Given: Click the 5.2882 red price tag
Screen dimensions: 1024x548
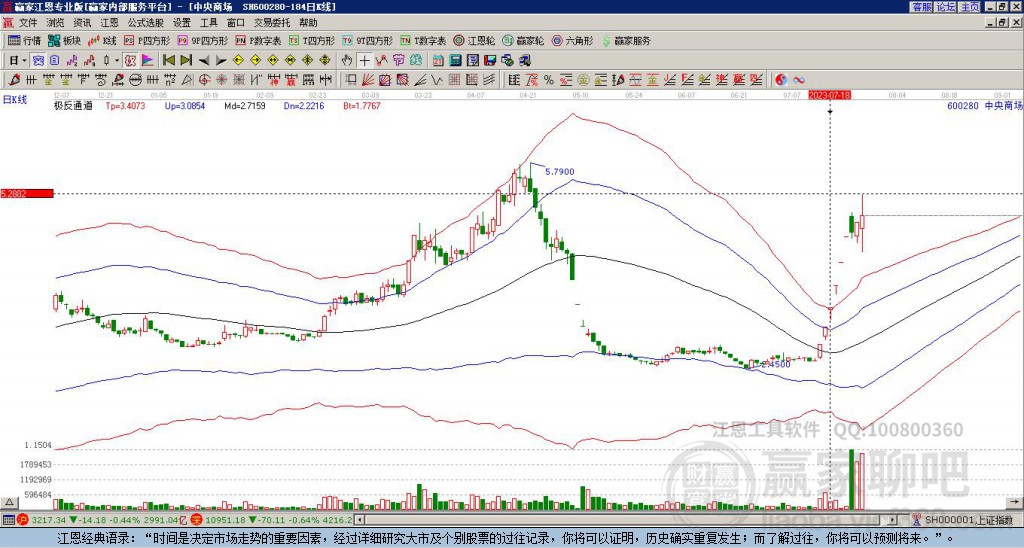Looking at the screenshot, I should point(27,194).
